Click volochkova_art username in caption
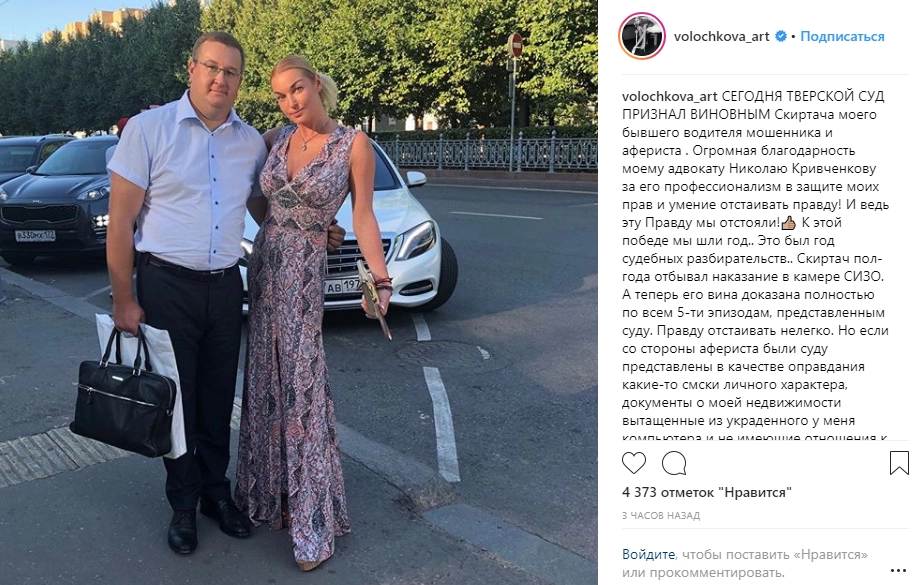The width and height of the screenshot is (912, 585). click(x=669, y=97)
